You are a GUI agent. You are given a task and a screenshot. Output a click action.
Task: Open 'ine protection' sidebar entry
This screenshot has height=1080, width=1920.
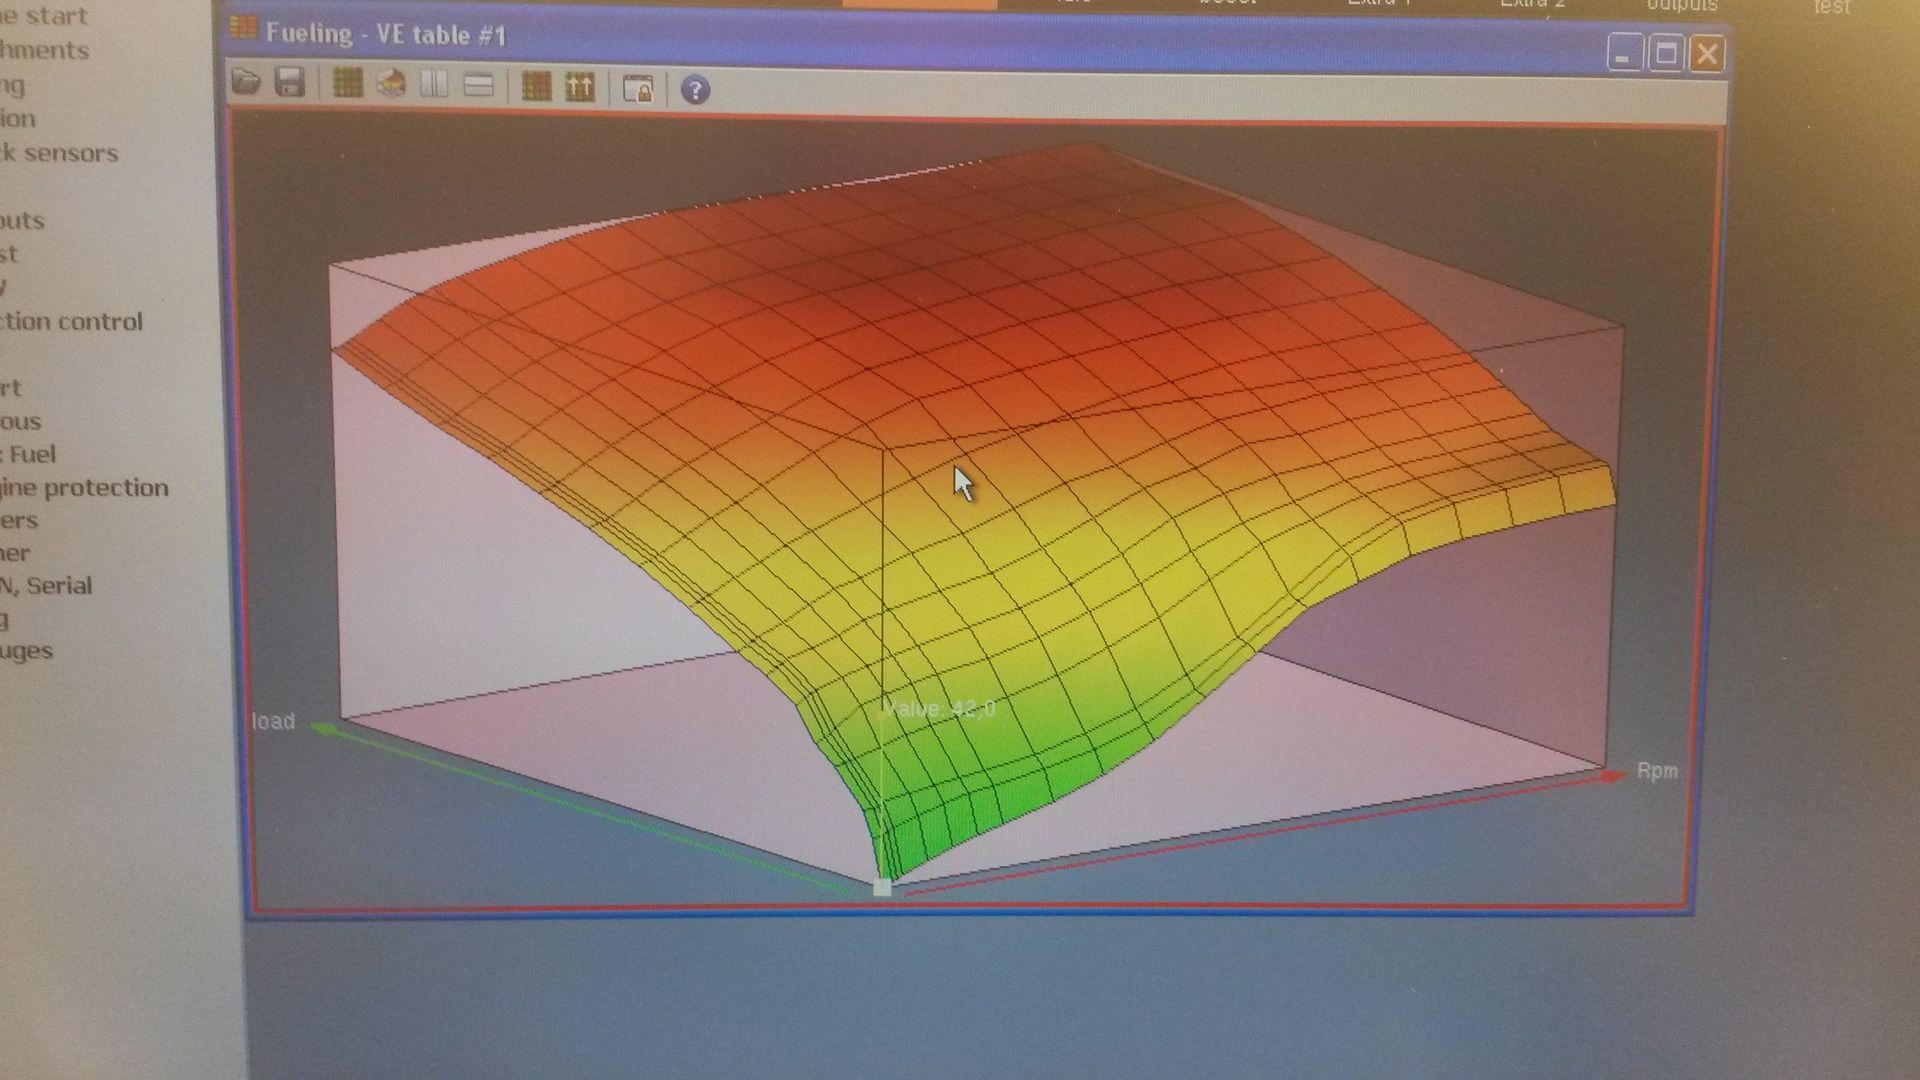click(85, 488)
